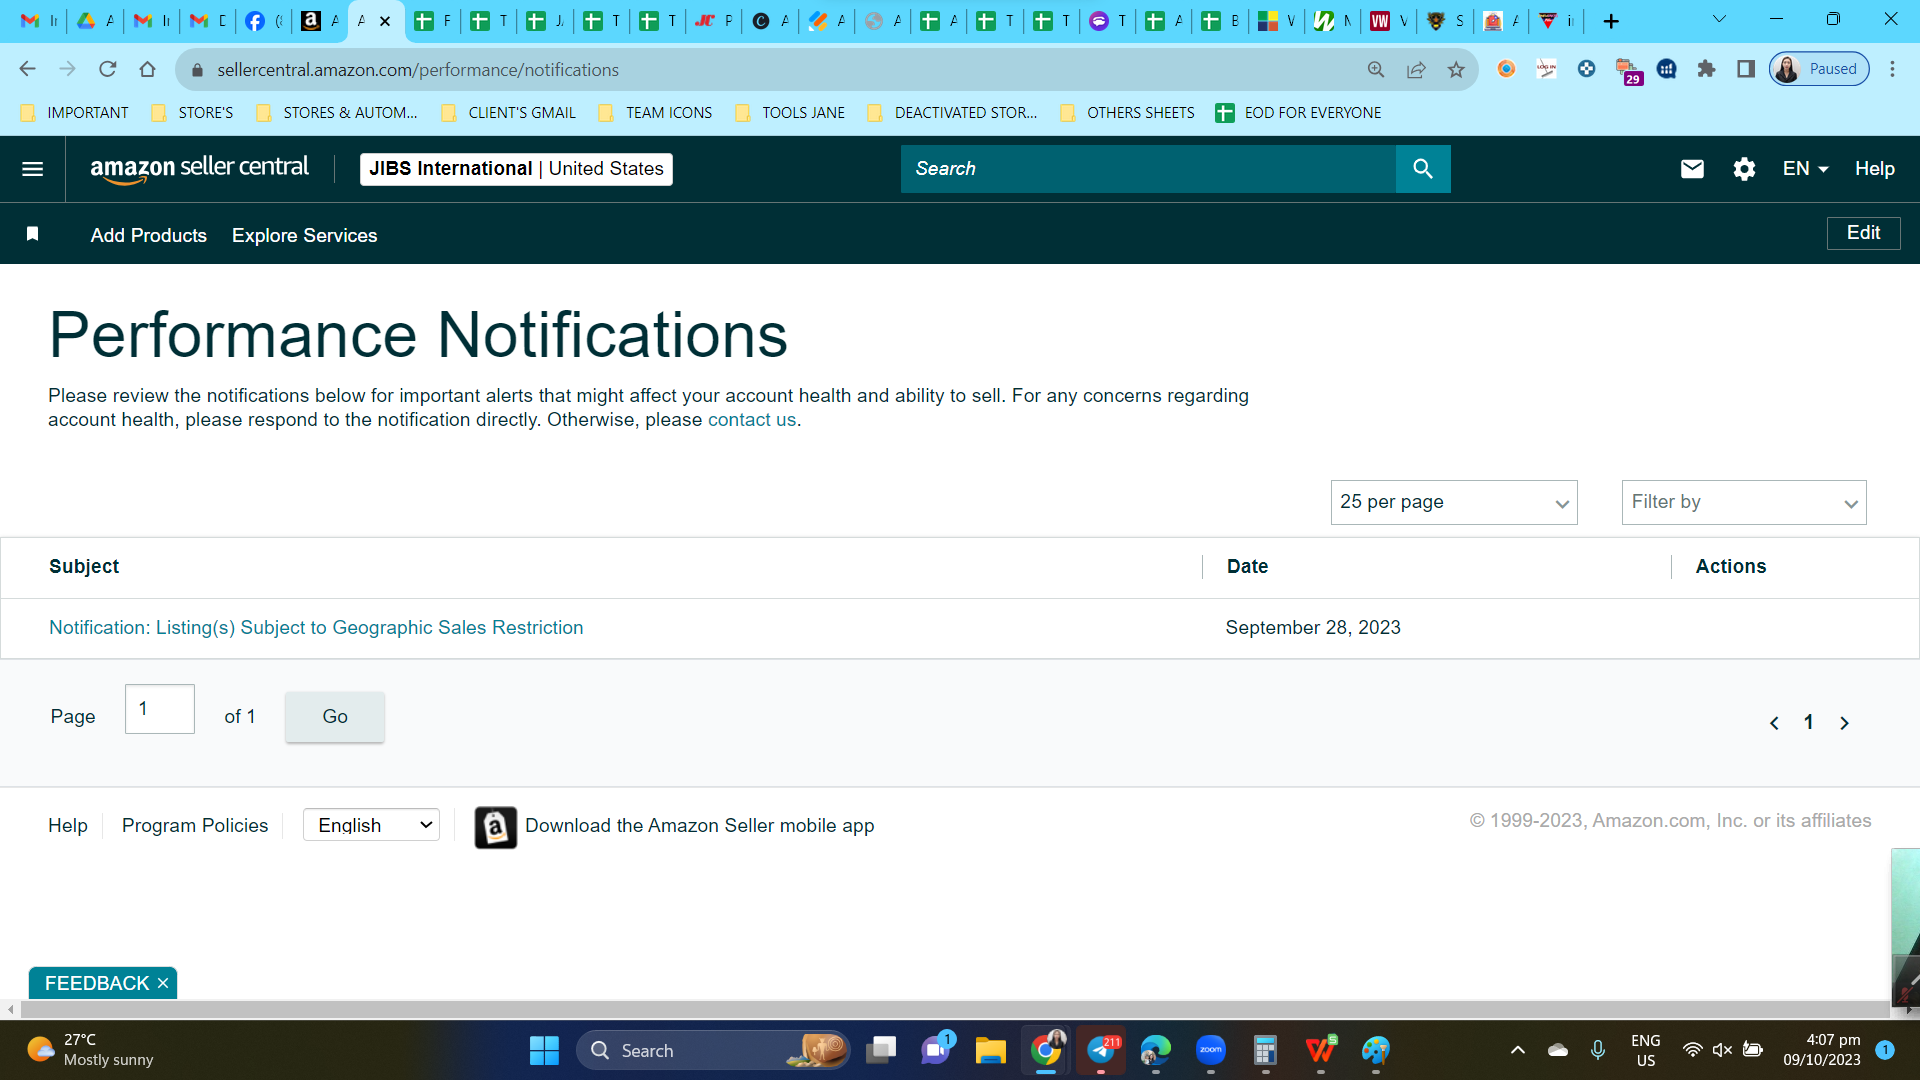The image size is (1920, 1080).
Task: Open the EN language dropdown
Action: click(x=1805, y=169)
